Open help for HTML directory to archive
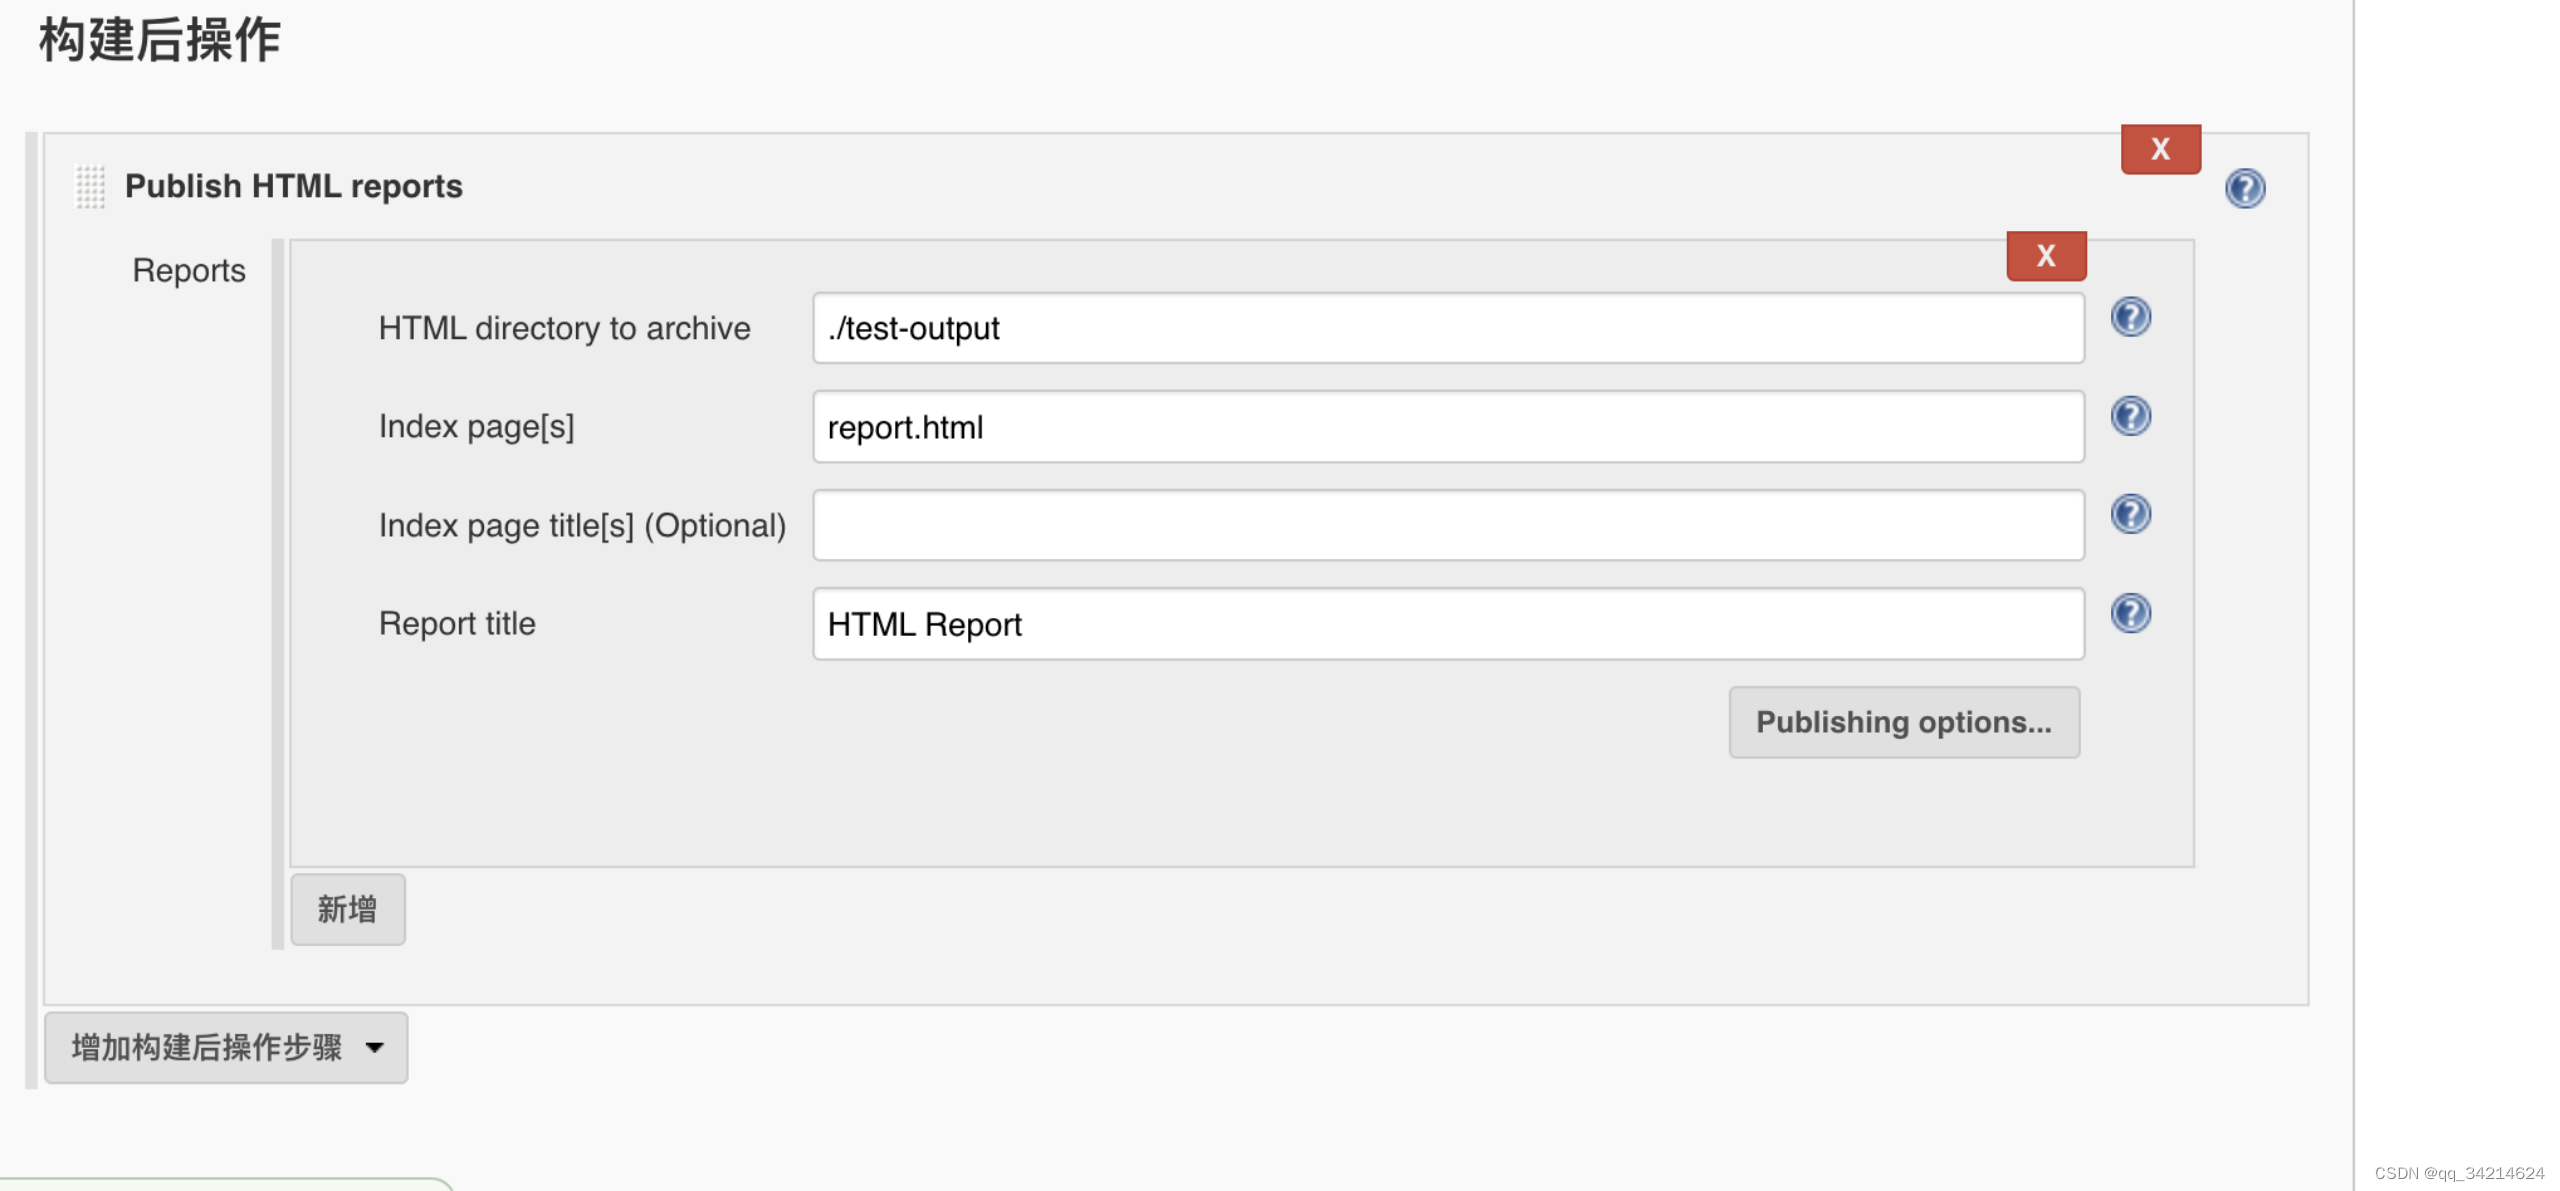The height and width of the screenshot is (1191, 2560). pos(2130,317)
